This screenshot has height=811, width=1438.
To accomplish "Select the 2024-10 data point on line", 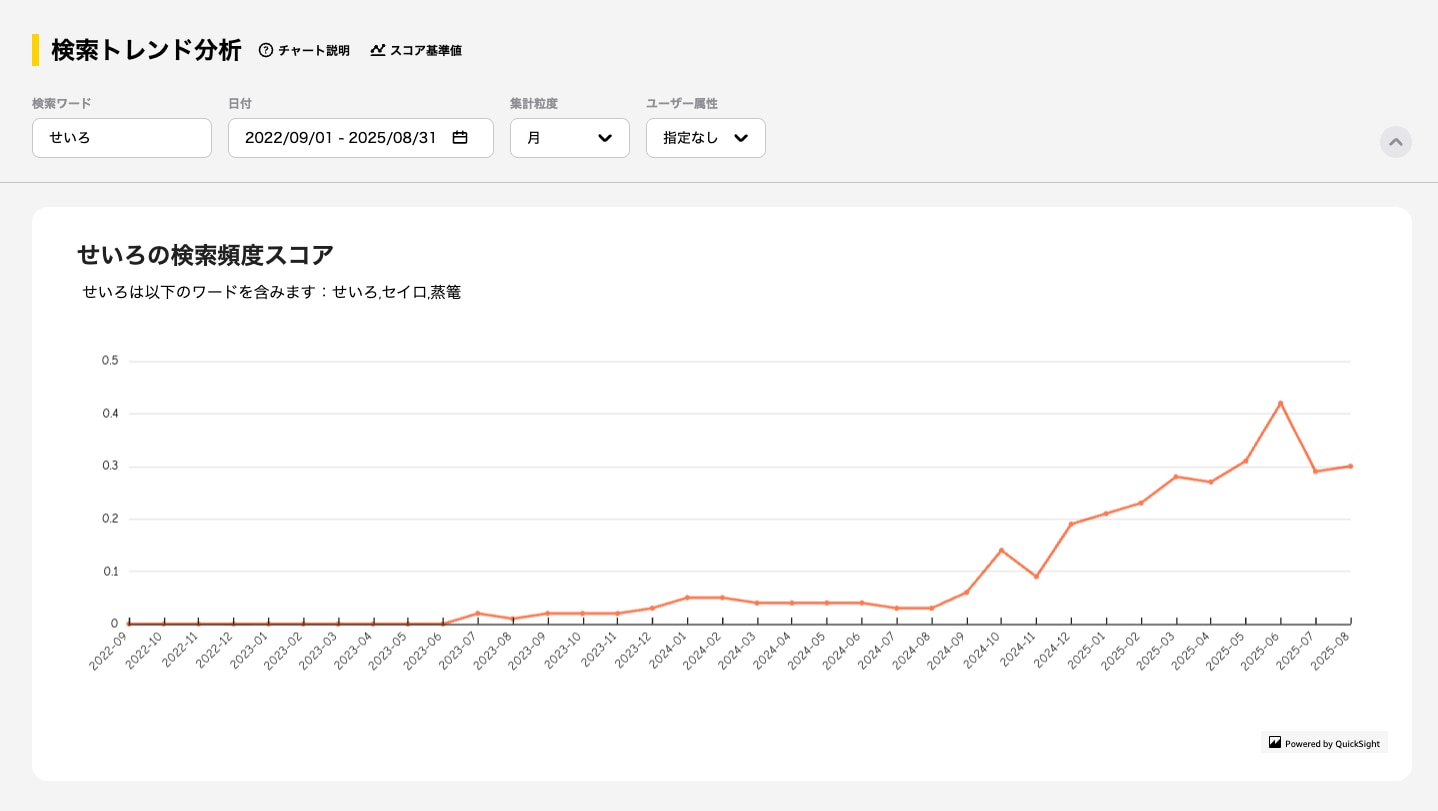I will click(1001, 550).
